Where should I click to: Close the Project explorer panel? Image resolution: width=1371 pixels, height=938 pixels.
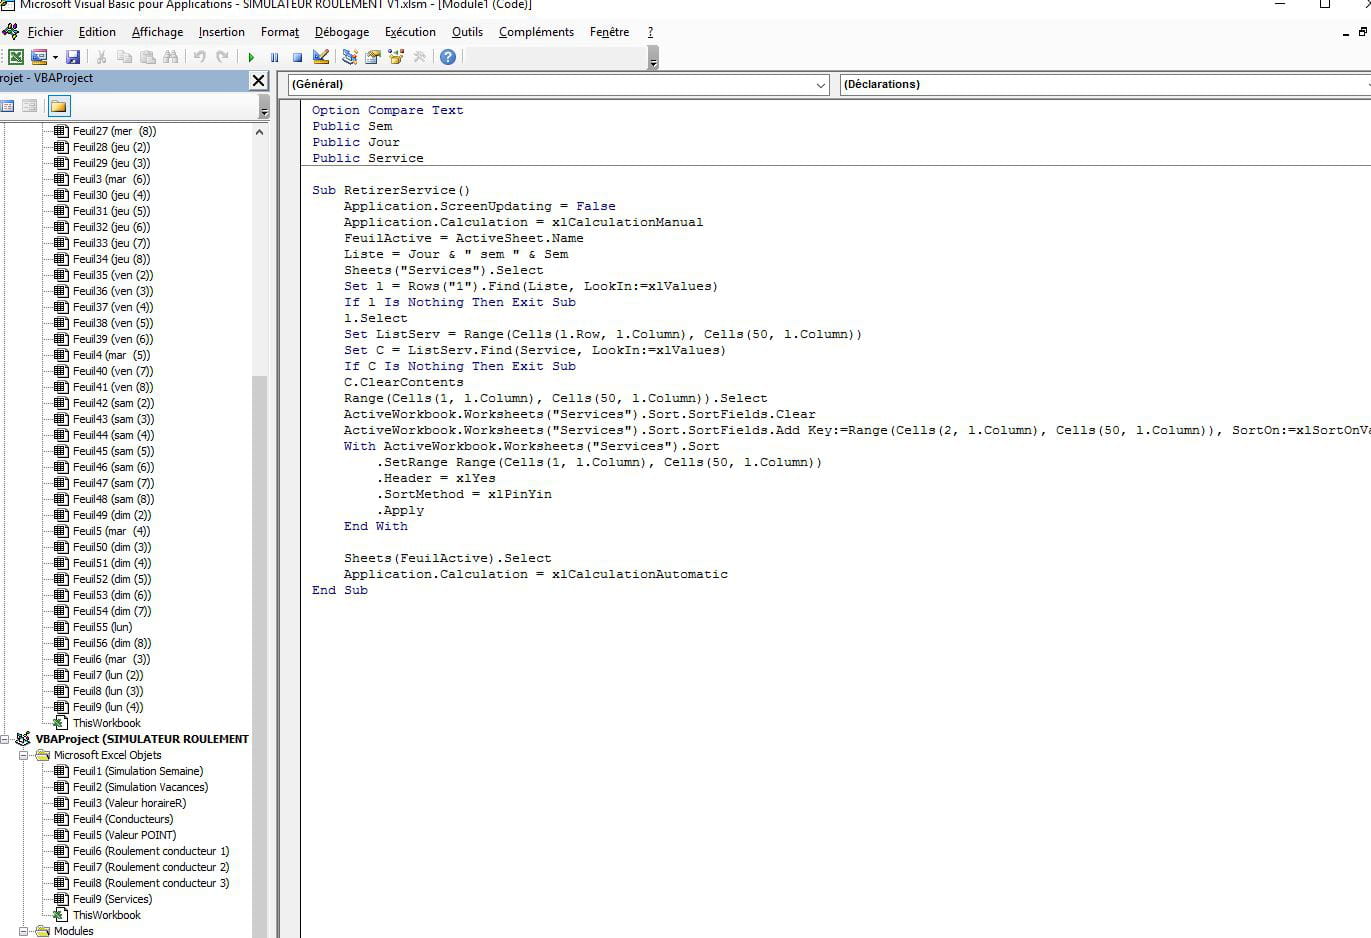[x=258, y=80]
